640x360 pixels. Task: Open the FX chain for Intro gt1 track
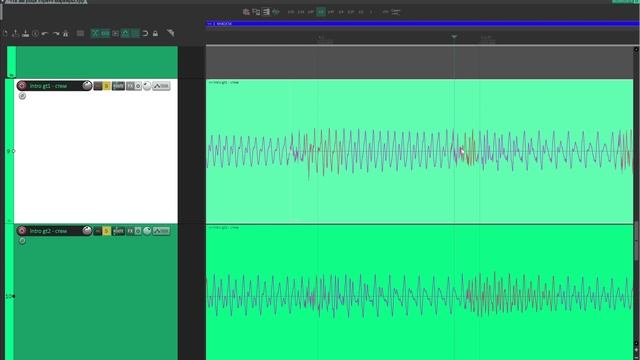tap(130, 86)
